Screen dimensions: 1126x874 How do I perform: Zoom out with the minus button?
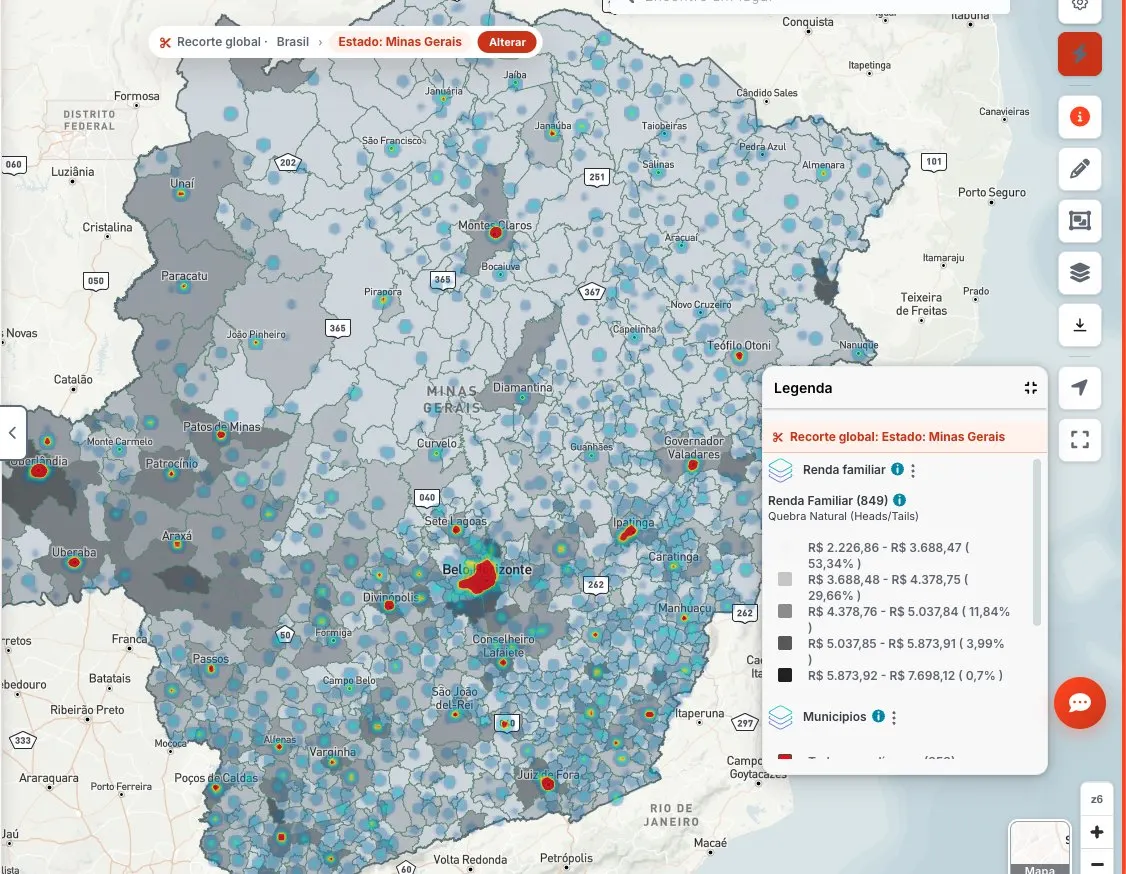[x=1097, y=863]
